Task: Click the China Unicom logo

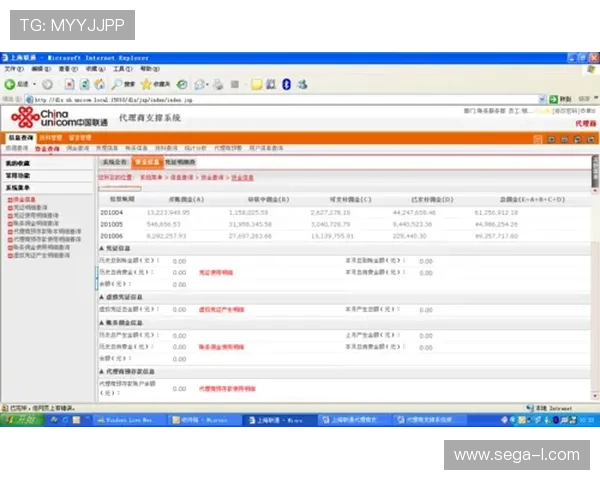Action: [58, 119]
